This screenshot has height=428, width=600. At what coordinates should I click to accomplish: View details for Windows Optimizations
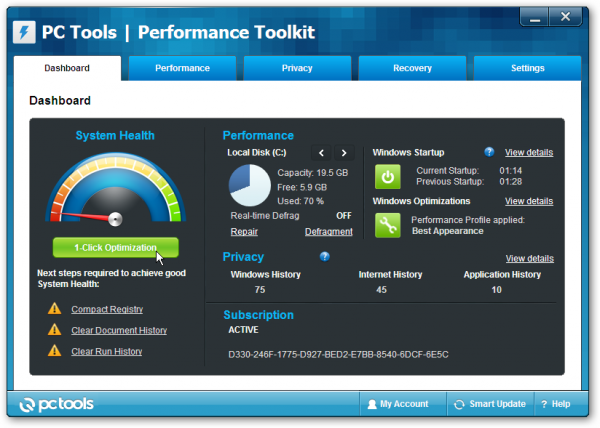point(529,201)
